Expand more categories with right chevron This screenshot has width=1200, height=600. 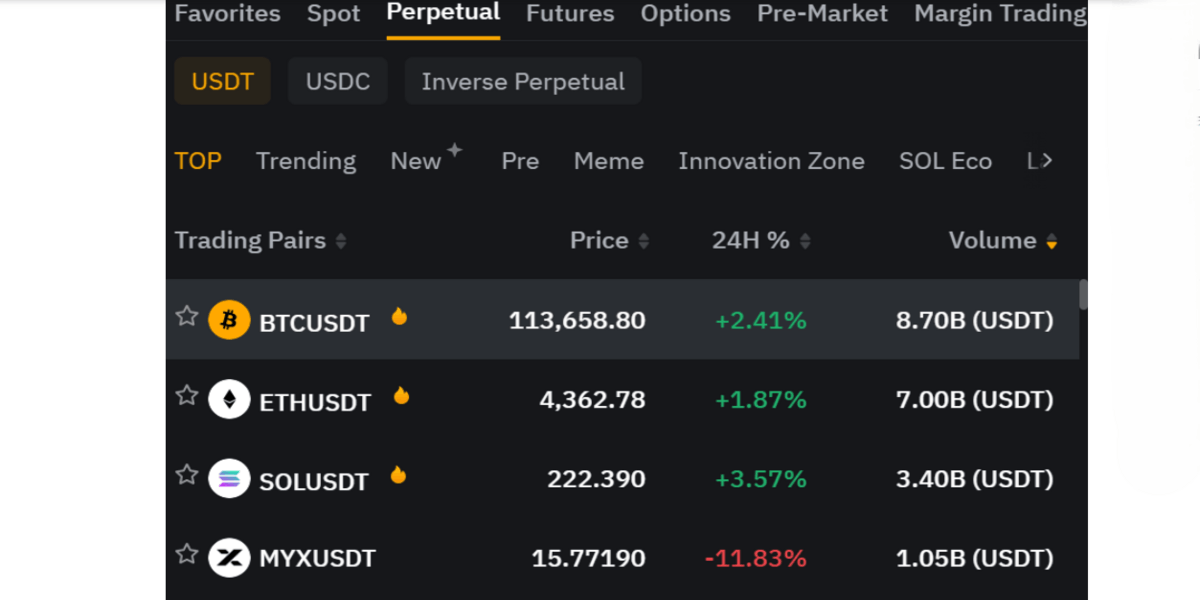coord(1046,161)
